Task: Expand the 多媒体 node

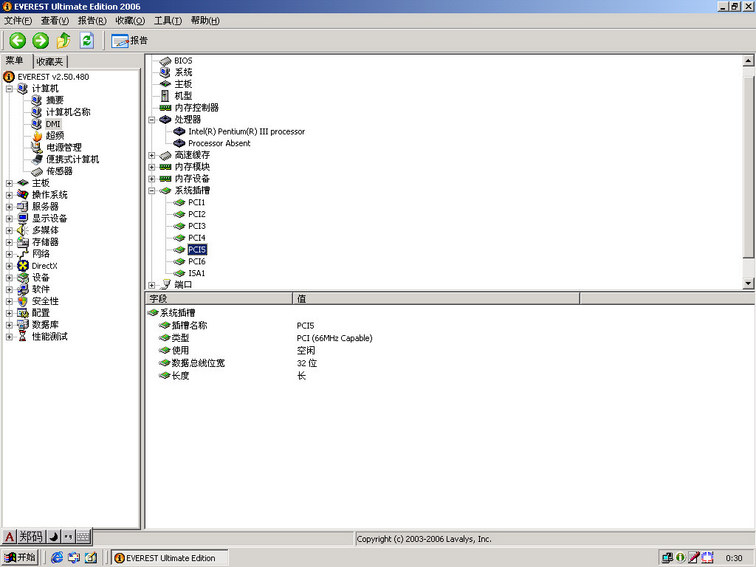Action: pyautogui.click(x=9, y=230)
